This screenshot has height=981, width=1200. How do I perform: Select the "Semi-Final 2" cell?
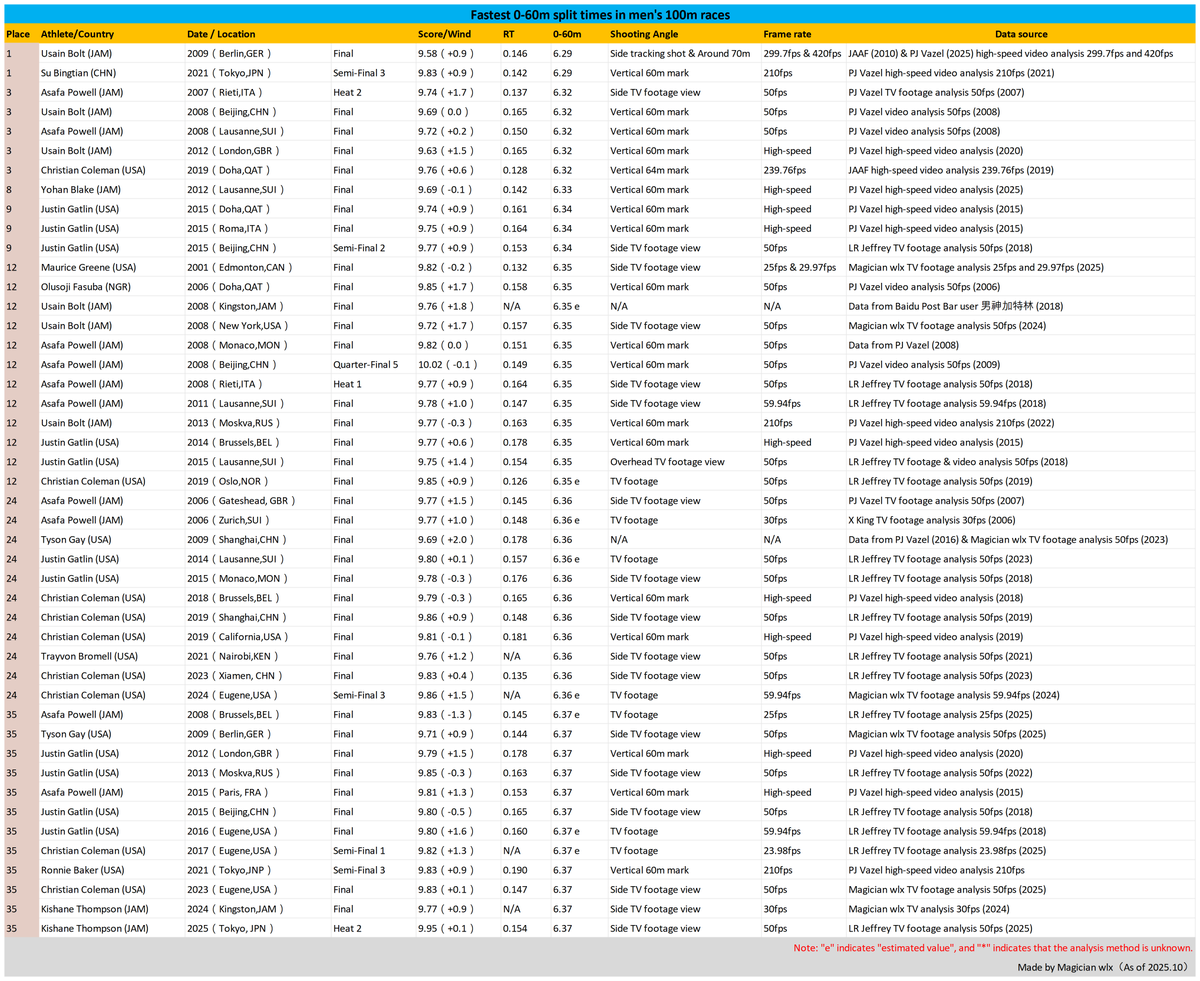(361, 248)
